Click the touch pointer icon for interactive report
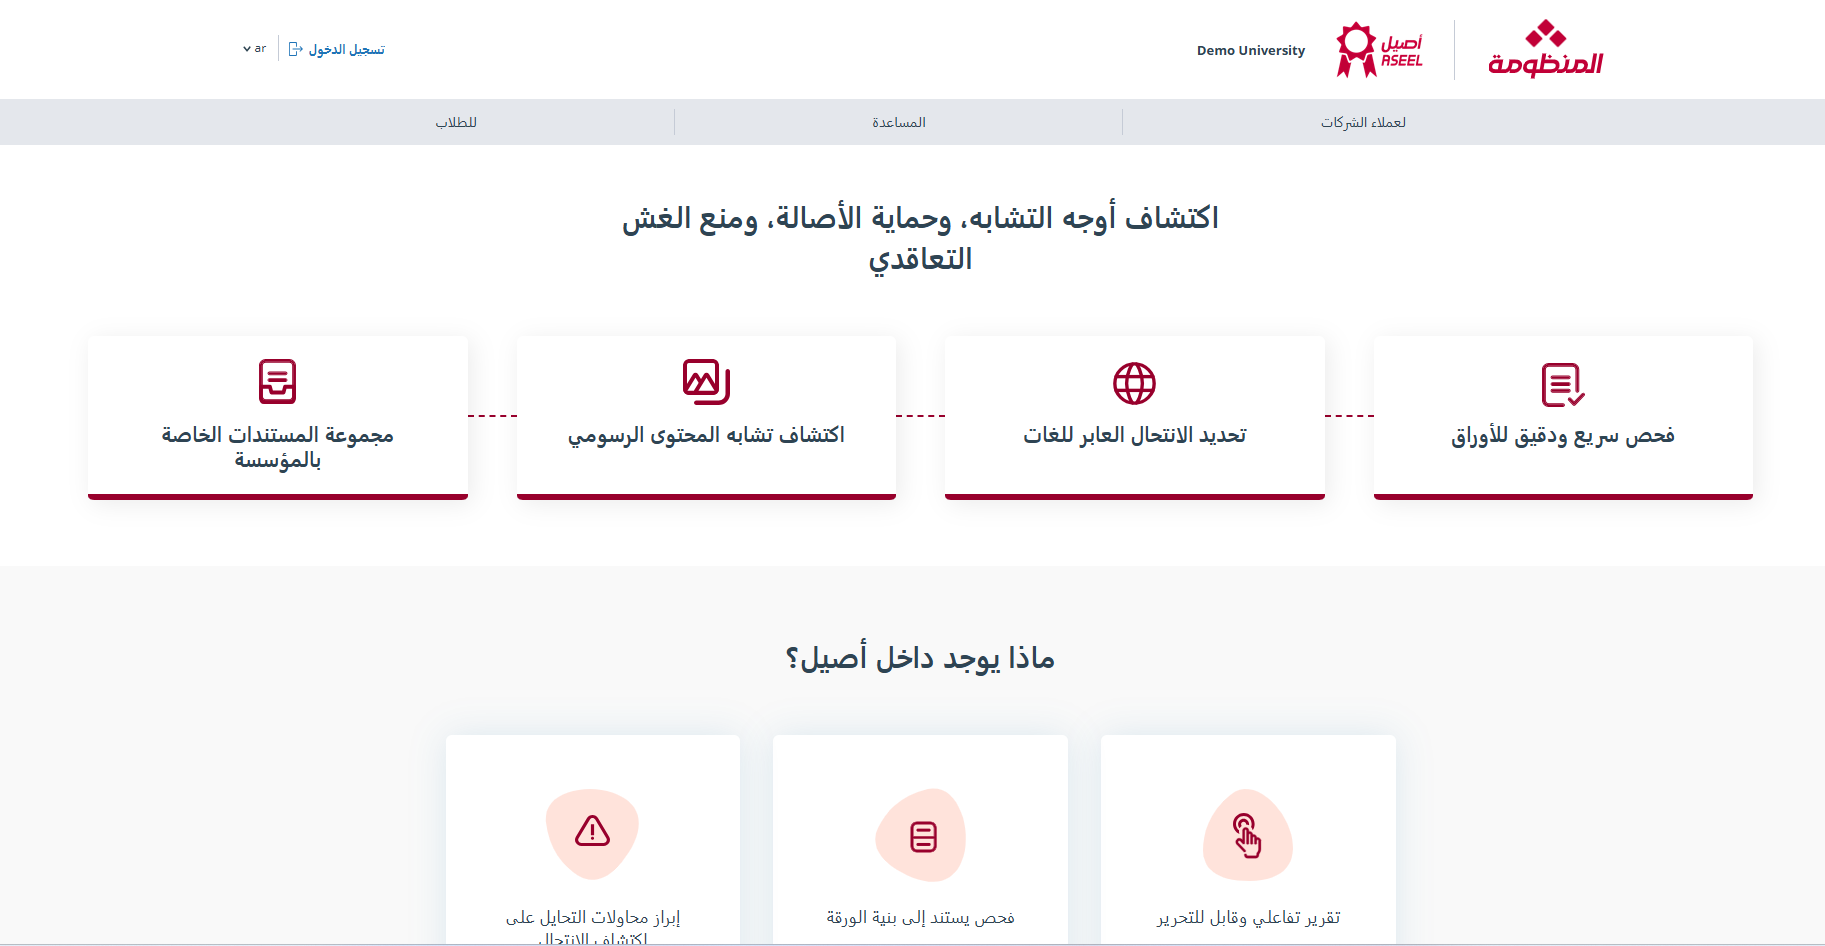This screenshot has height=946, width=1825. pyautogui.click(x=1247, y=835)
